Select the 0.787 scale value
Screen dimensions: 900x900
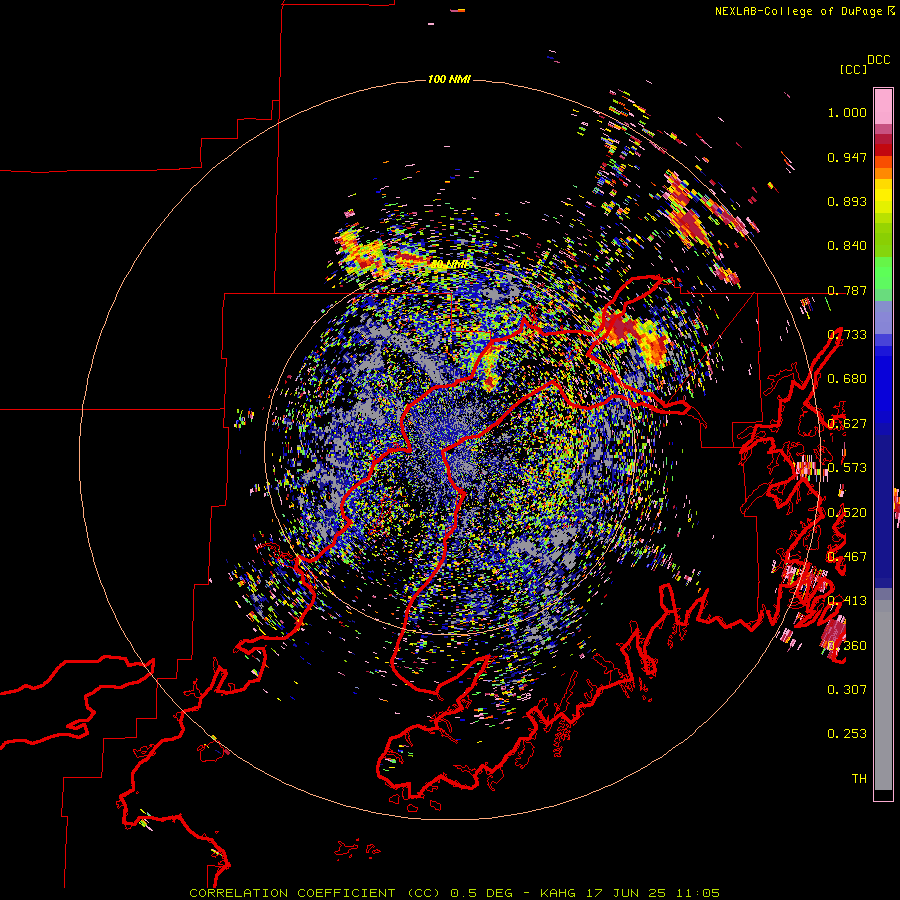(x=847, y=290)
